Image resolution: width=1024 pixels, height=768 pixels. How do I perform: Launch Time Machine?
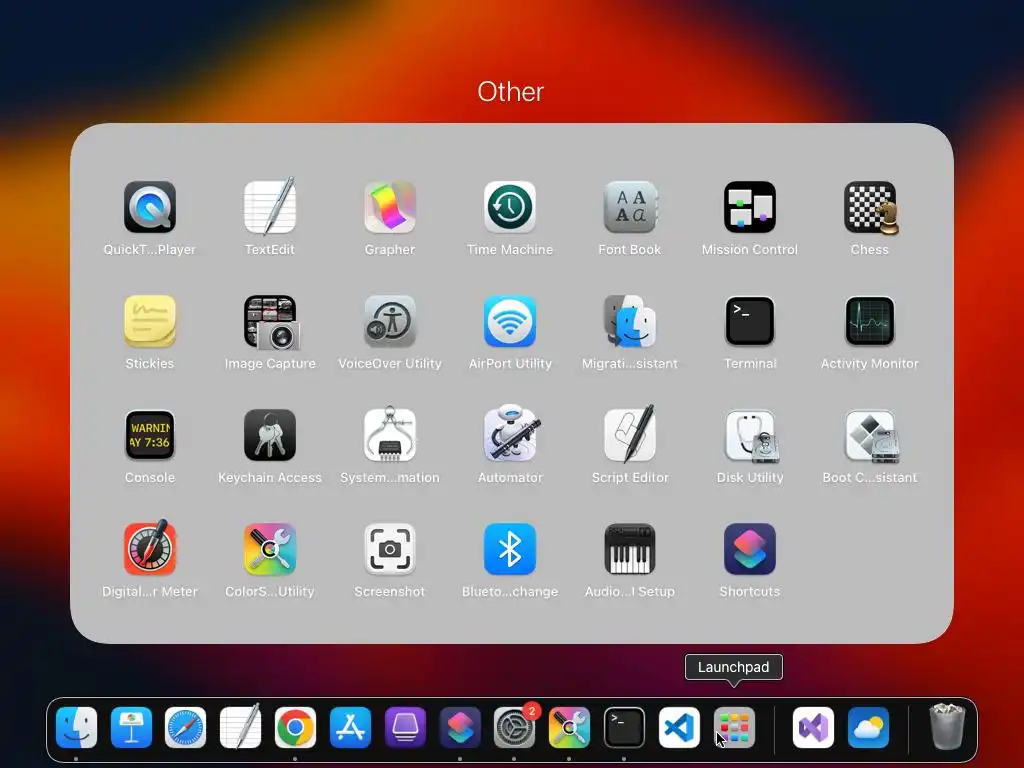510,208
